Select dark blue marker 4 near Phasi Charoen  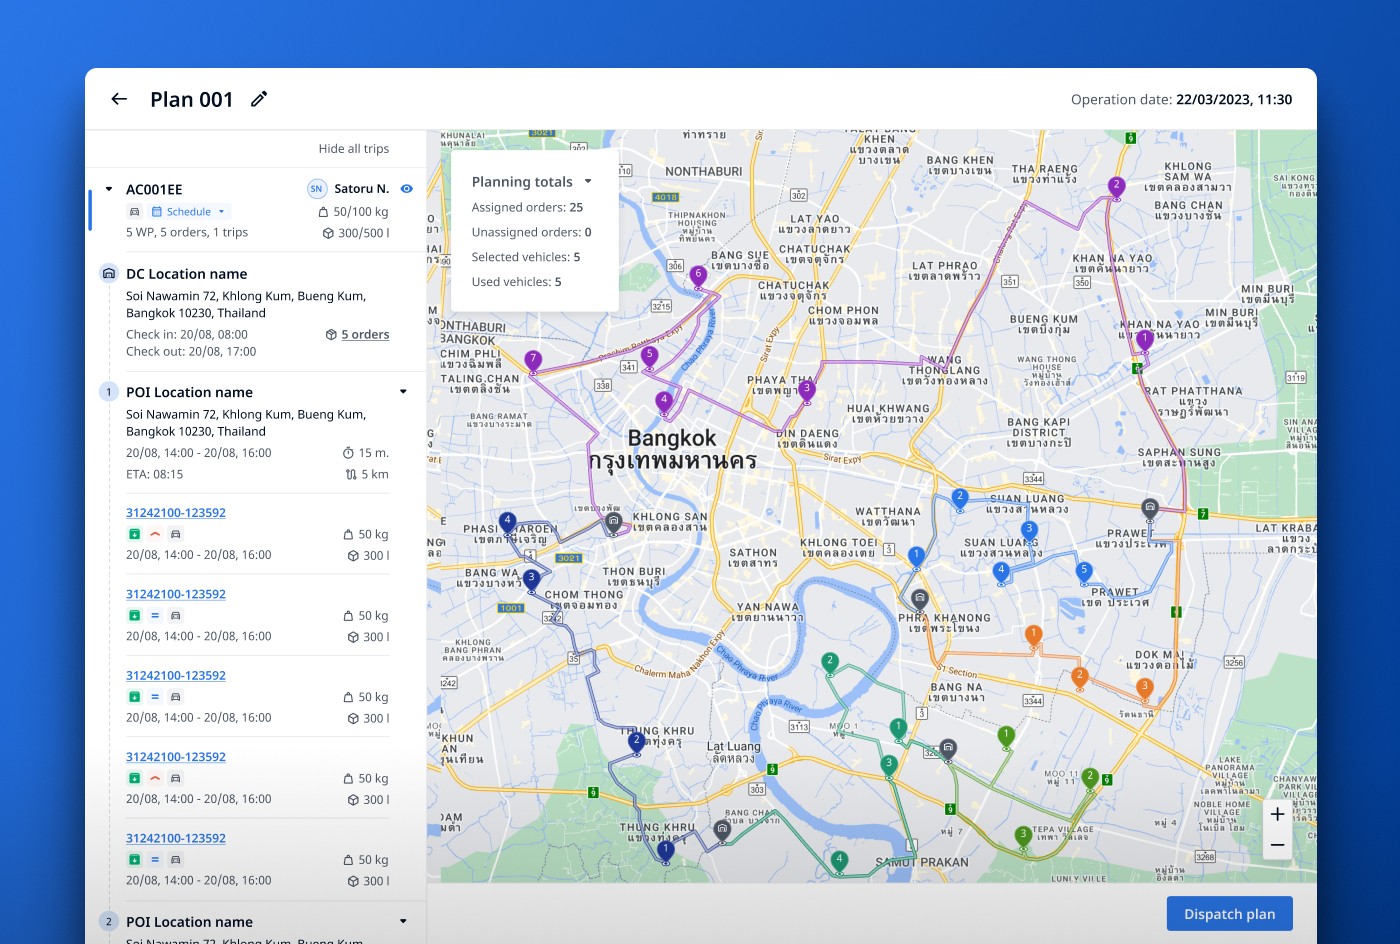click(508, 522)
